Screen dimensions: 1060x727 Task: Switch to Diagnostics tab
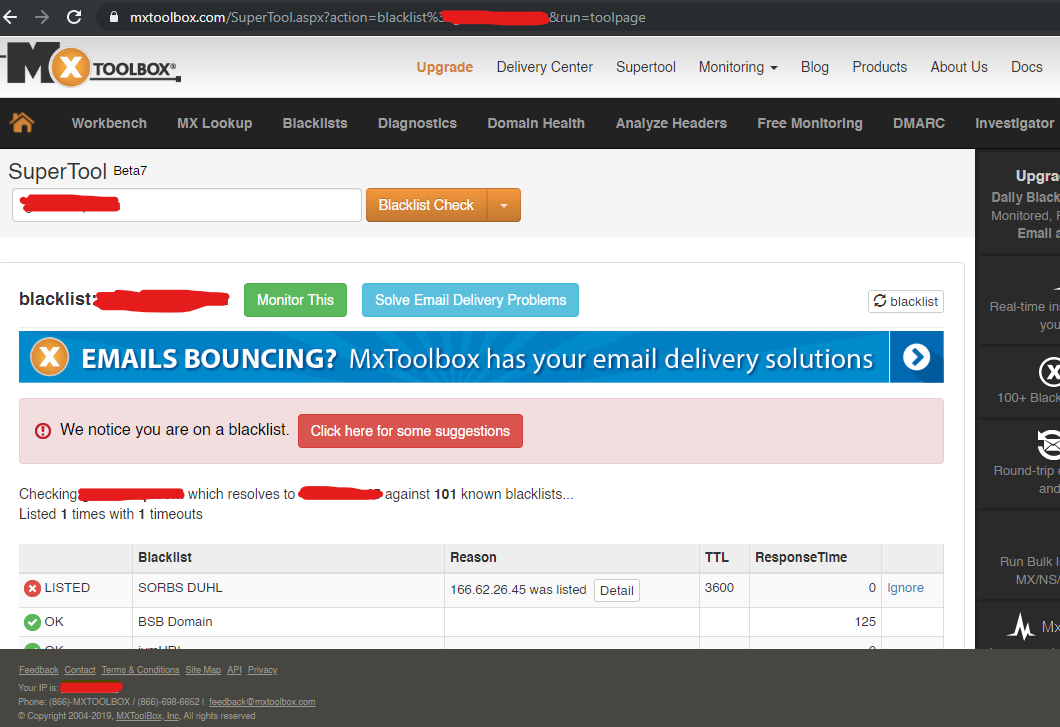pos(417,123)
